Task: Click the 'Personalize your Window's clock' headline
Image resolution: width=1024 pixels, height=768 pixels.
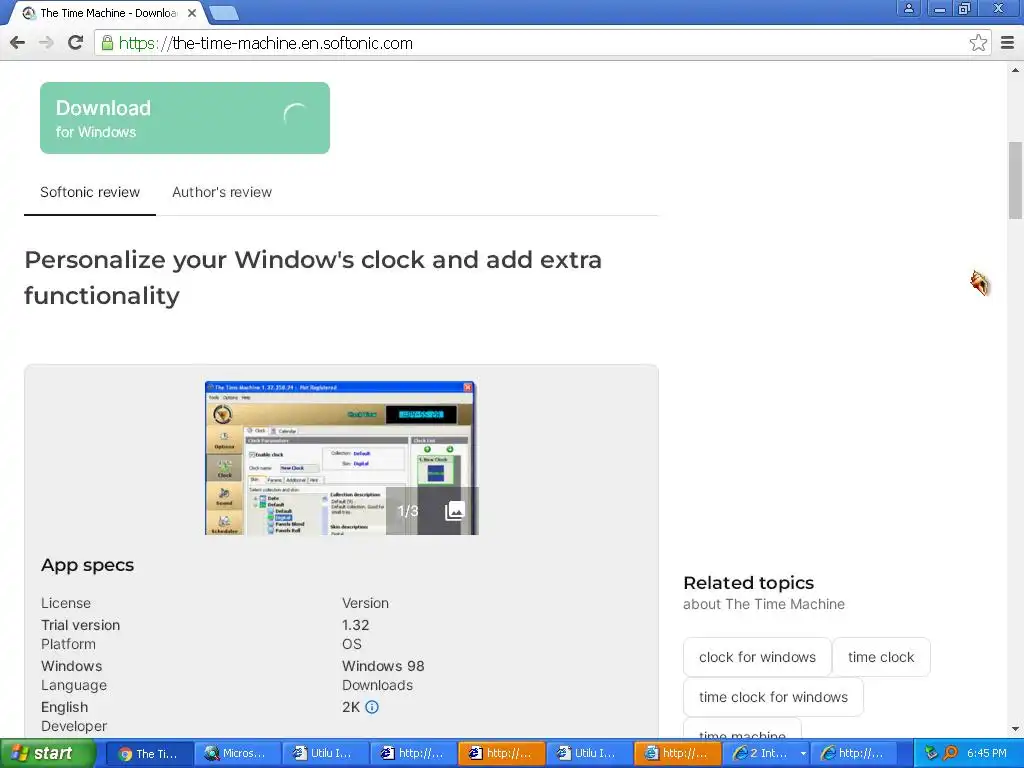Action: [x=313, y=278]
